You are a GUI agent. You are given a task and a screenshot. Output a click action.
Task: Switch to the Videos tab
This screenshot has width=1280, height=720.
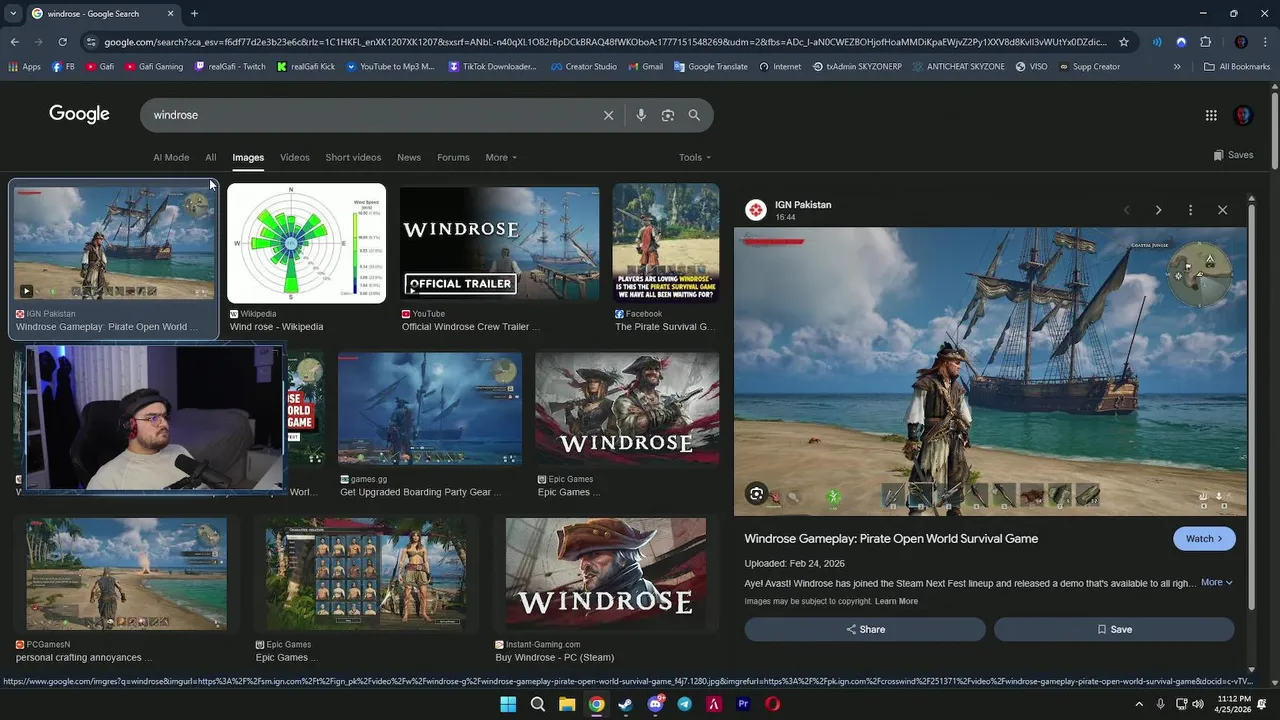(294, 157)
